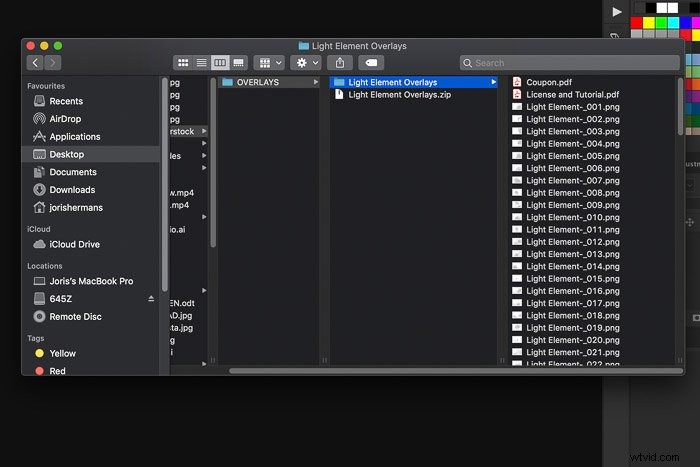Click the iCloud Drive cloud icon
Image resolution: width=700 pixels, height=467 pixels.
pyautogui.click(x=39, y=244)
